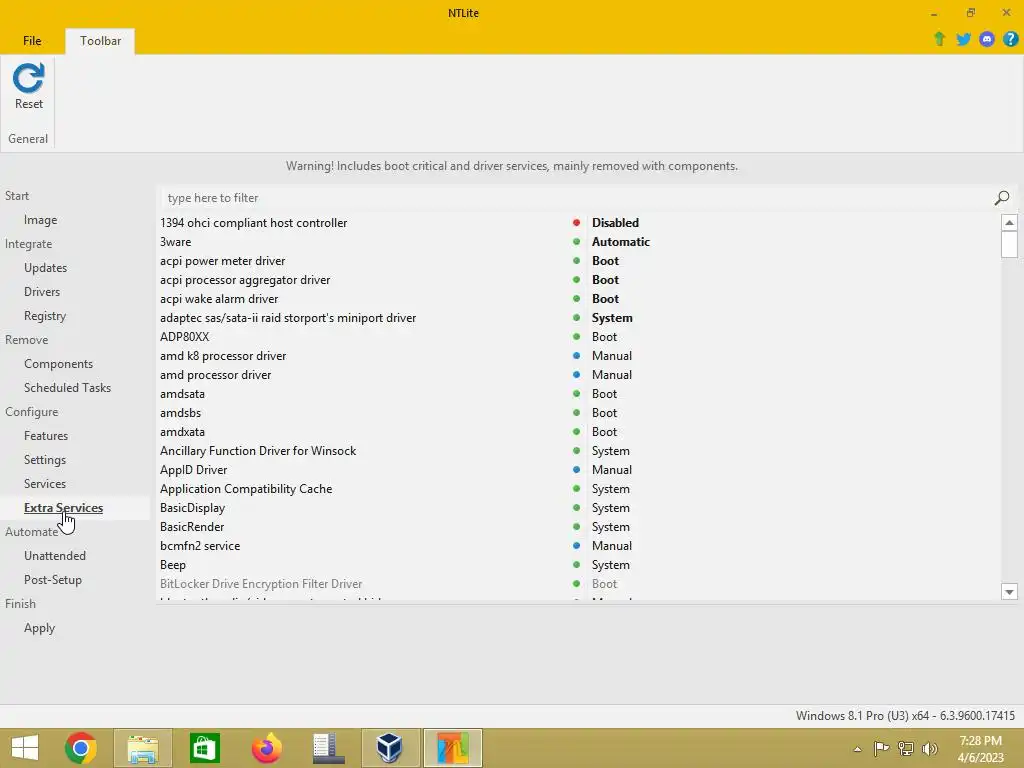Open the Registry page
The height and width of the screenshot is (768, 1024).
click(x=45, y=316)
